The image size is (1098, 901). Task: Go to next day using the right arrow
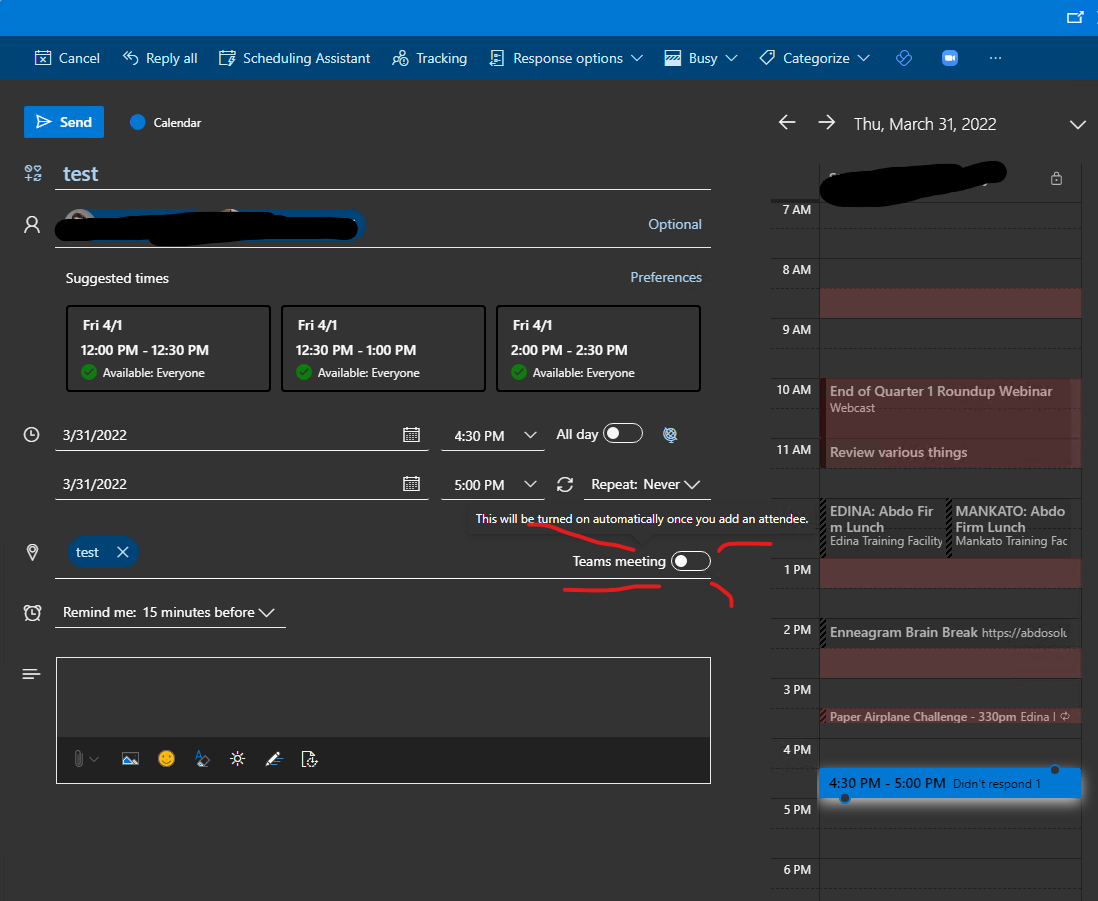coord(827,121)
